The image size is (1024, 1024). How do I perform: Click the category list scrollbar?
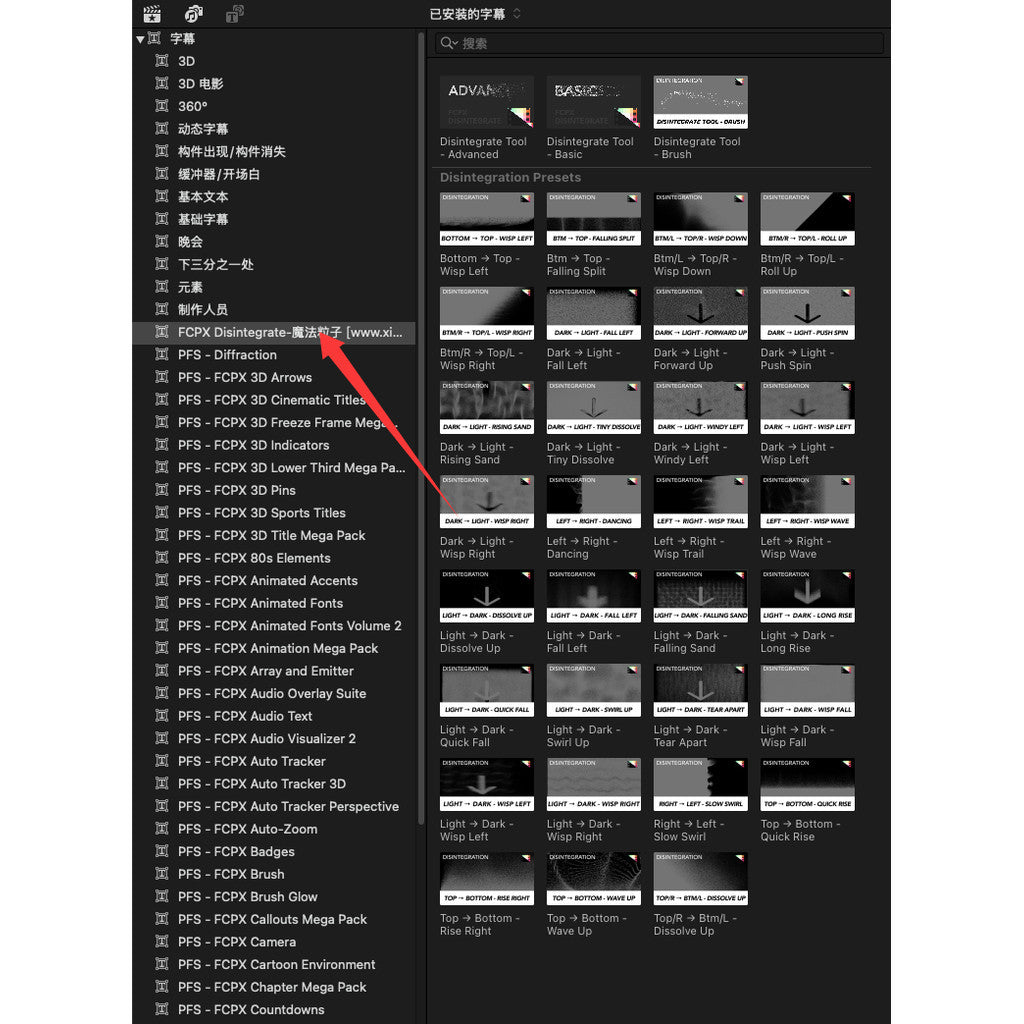421,428
